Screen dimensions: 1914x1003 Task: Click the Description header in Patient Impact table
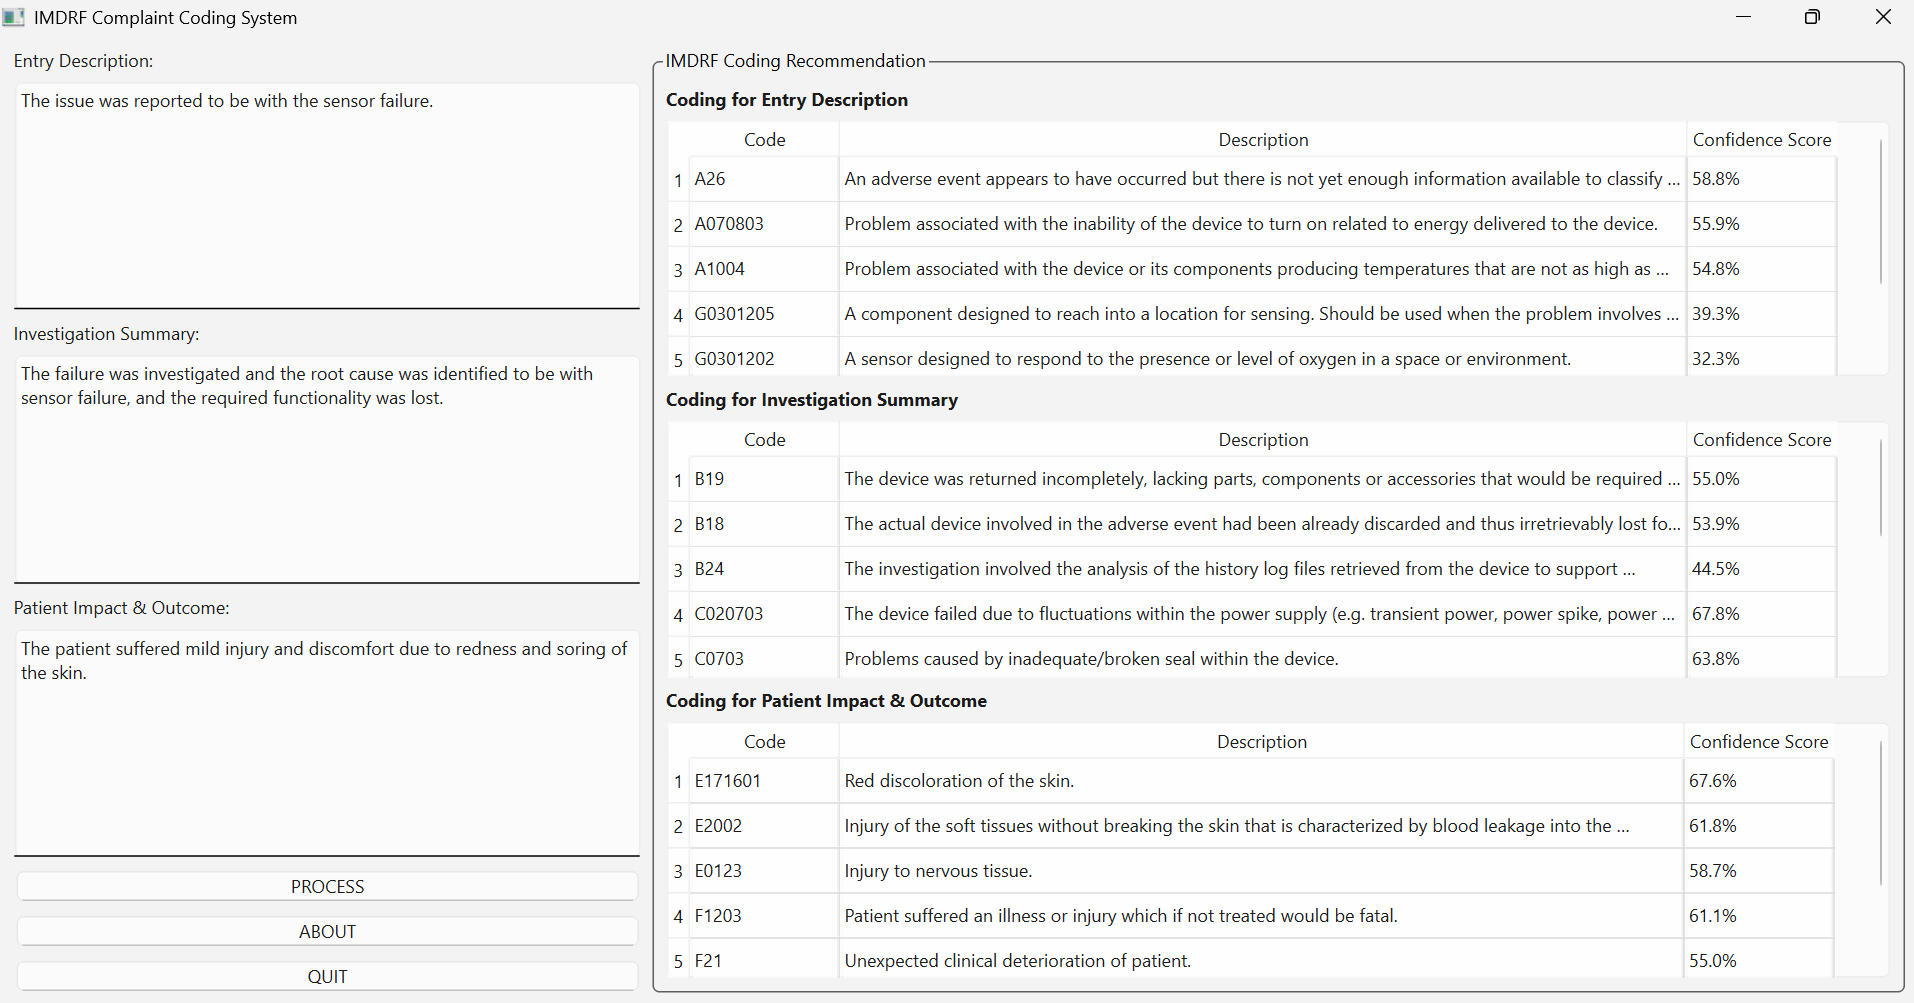[1261, 741]
